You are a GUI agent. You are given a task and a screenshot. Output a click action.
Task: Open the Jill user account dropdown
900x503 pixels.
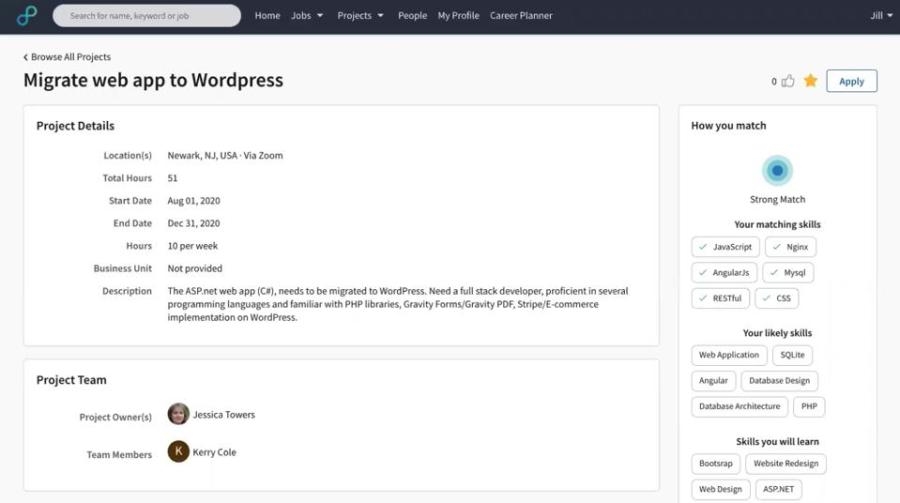881,16
